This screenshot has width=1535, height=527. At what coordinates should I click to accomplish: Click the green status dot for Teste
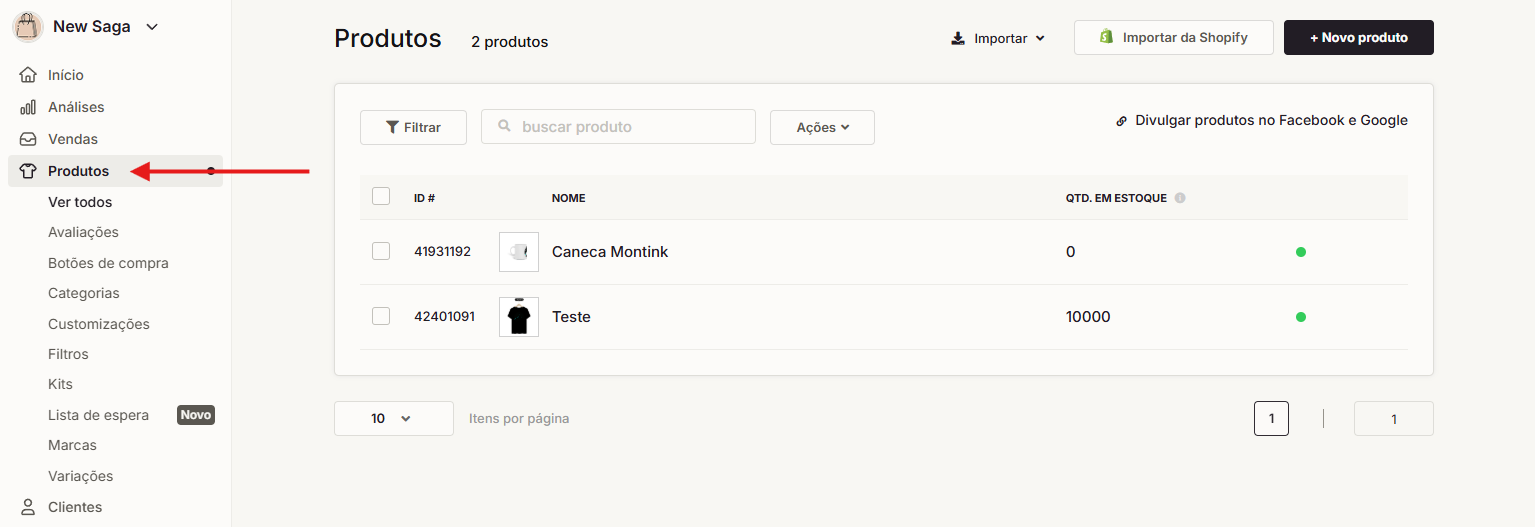point(1300,317)
